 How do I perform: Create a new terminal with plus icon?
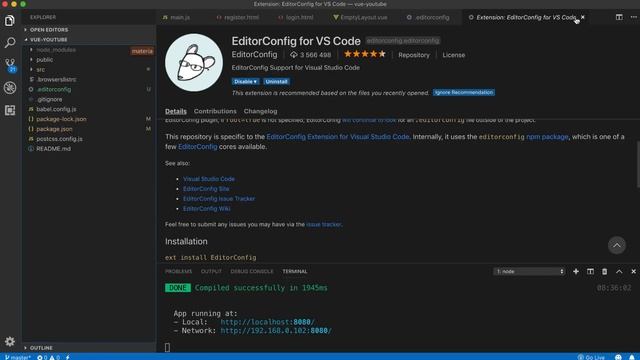tap(576, 271)
